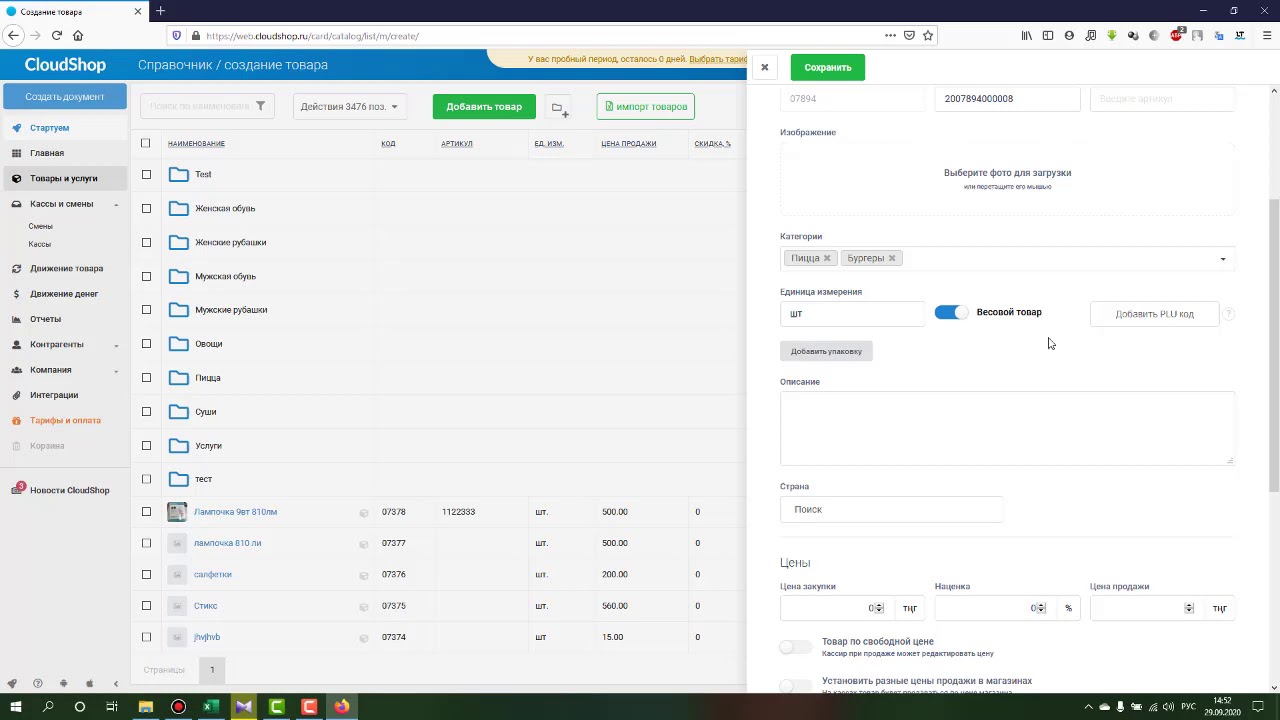The width and height of the screenshot is (1280, 720).
Task: Open Новости CloudShop notifications icon
Action: (x=18, y=489)
